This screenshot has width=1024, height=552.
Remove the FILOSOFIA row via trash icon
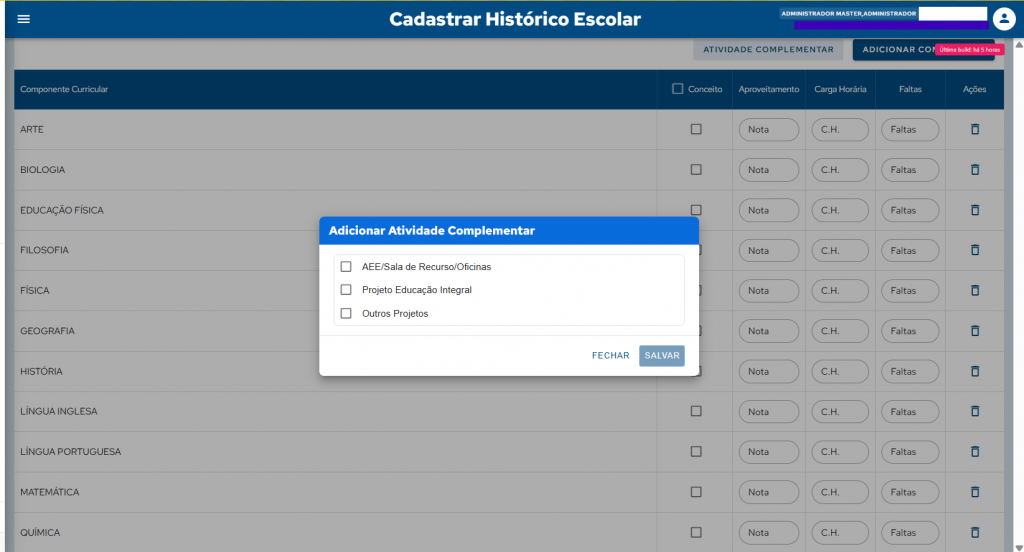(x=975, y=250)
